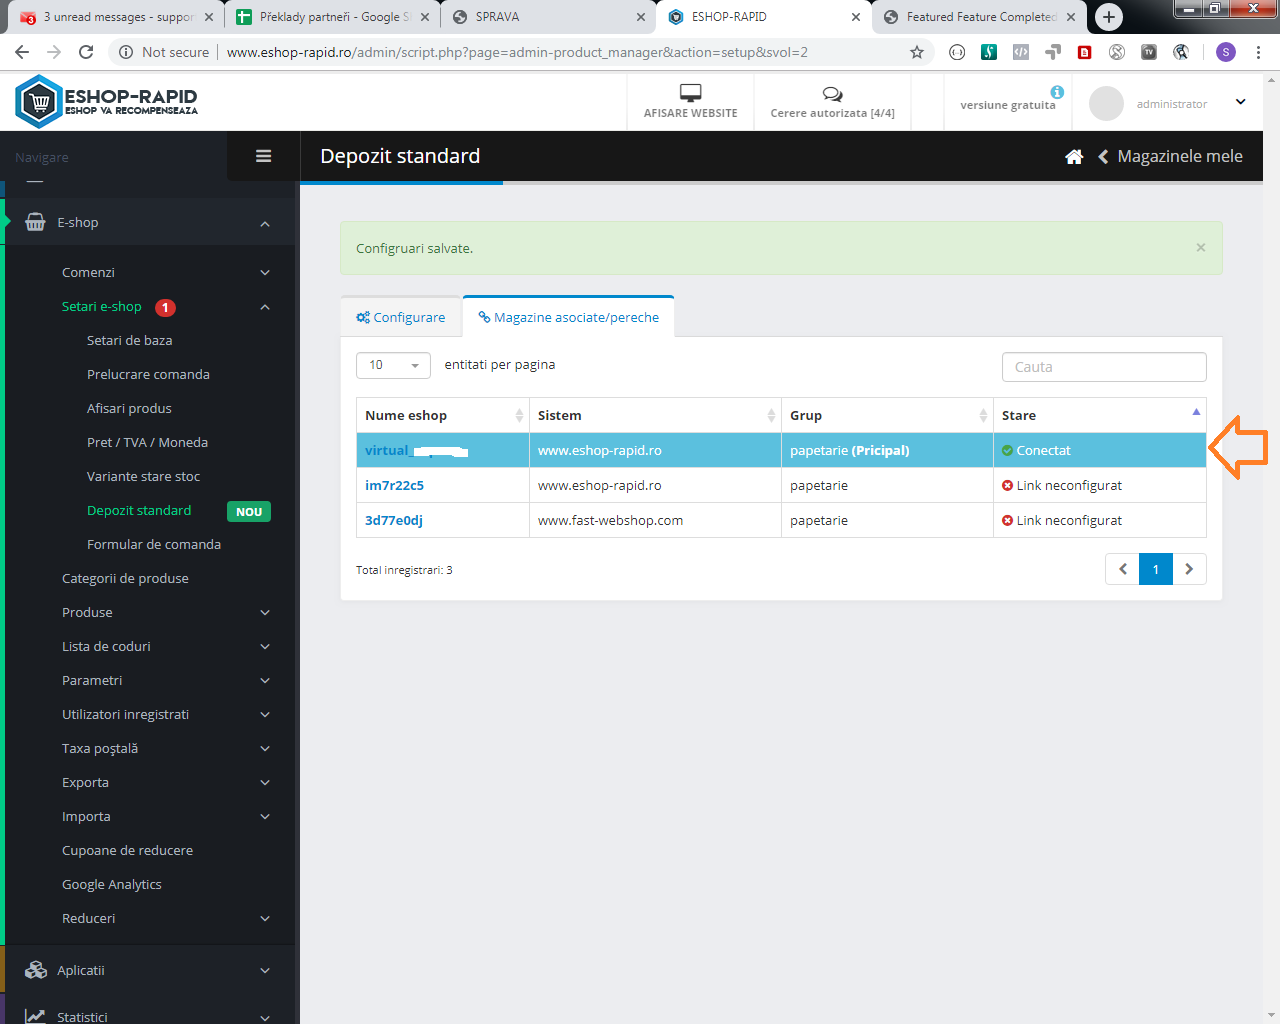Expand the Parametri submenu
Screen dimensions: 1280x1024
tap(265, 680)
